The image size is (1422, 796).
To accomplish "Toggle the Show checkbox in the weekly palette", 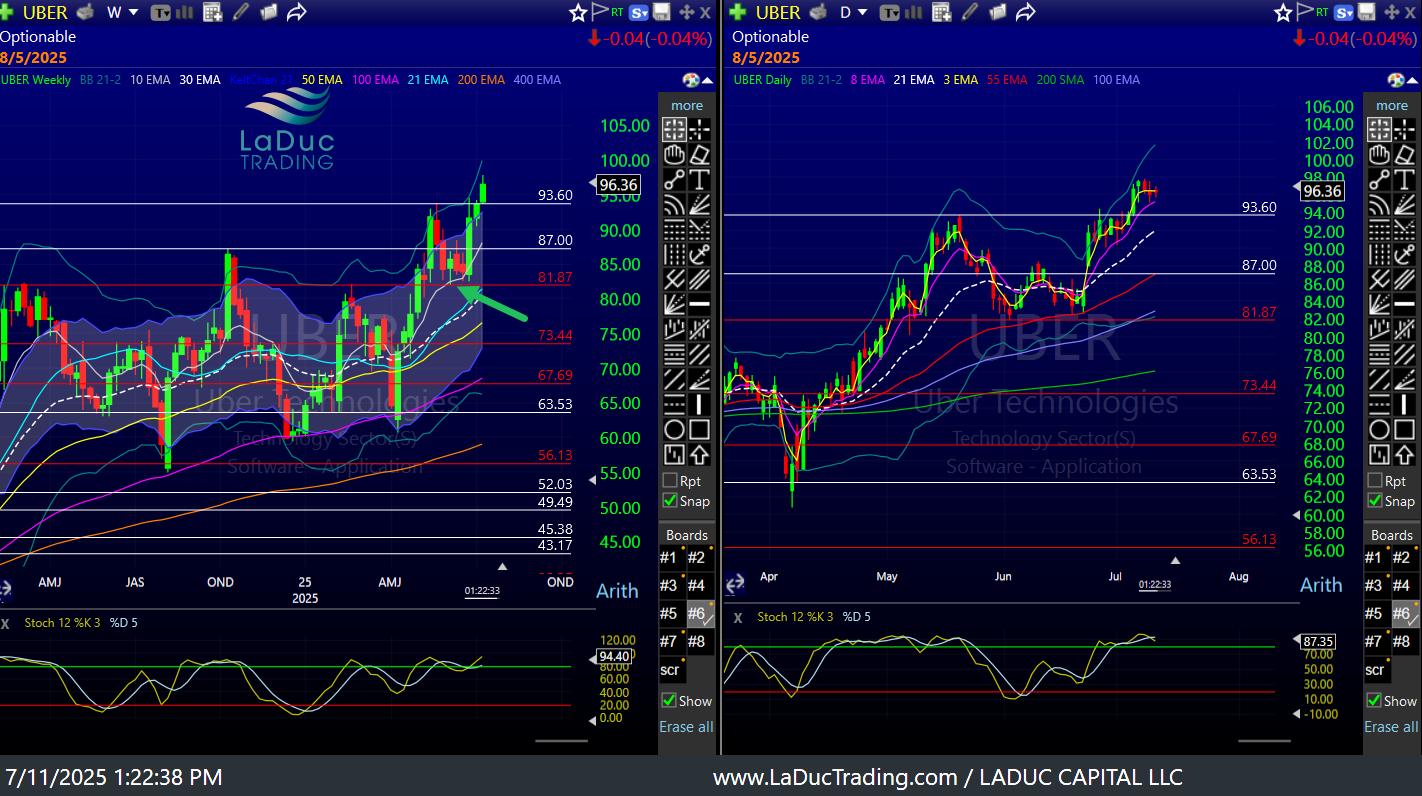I will tap(670, 700).
